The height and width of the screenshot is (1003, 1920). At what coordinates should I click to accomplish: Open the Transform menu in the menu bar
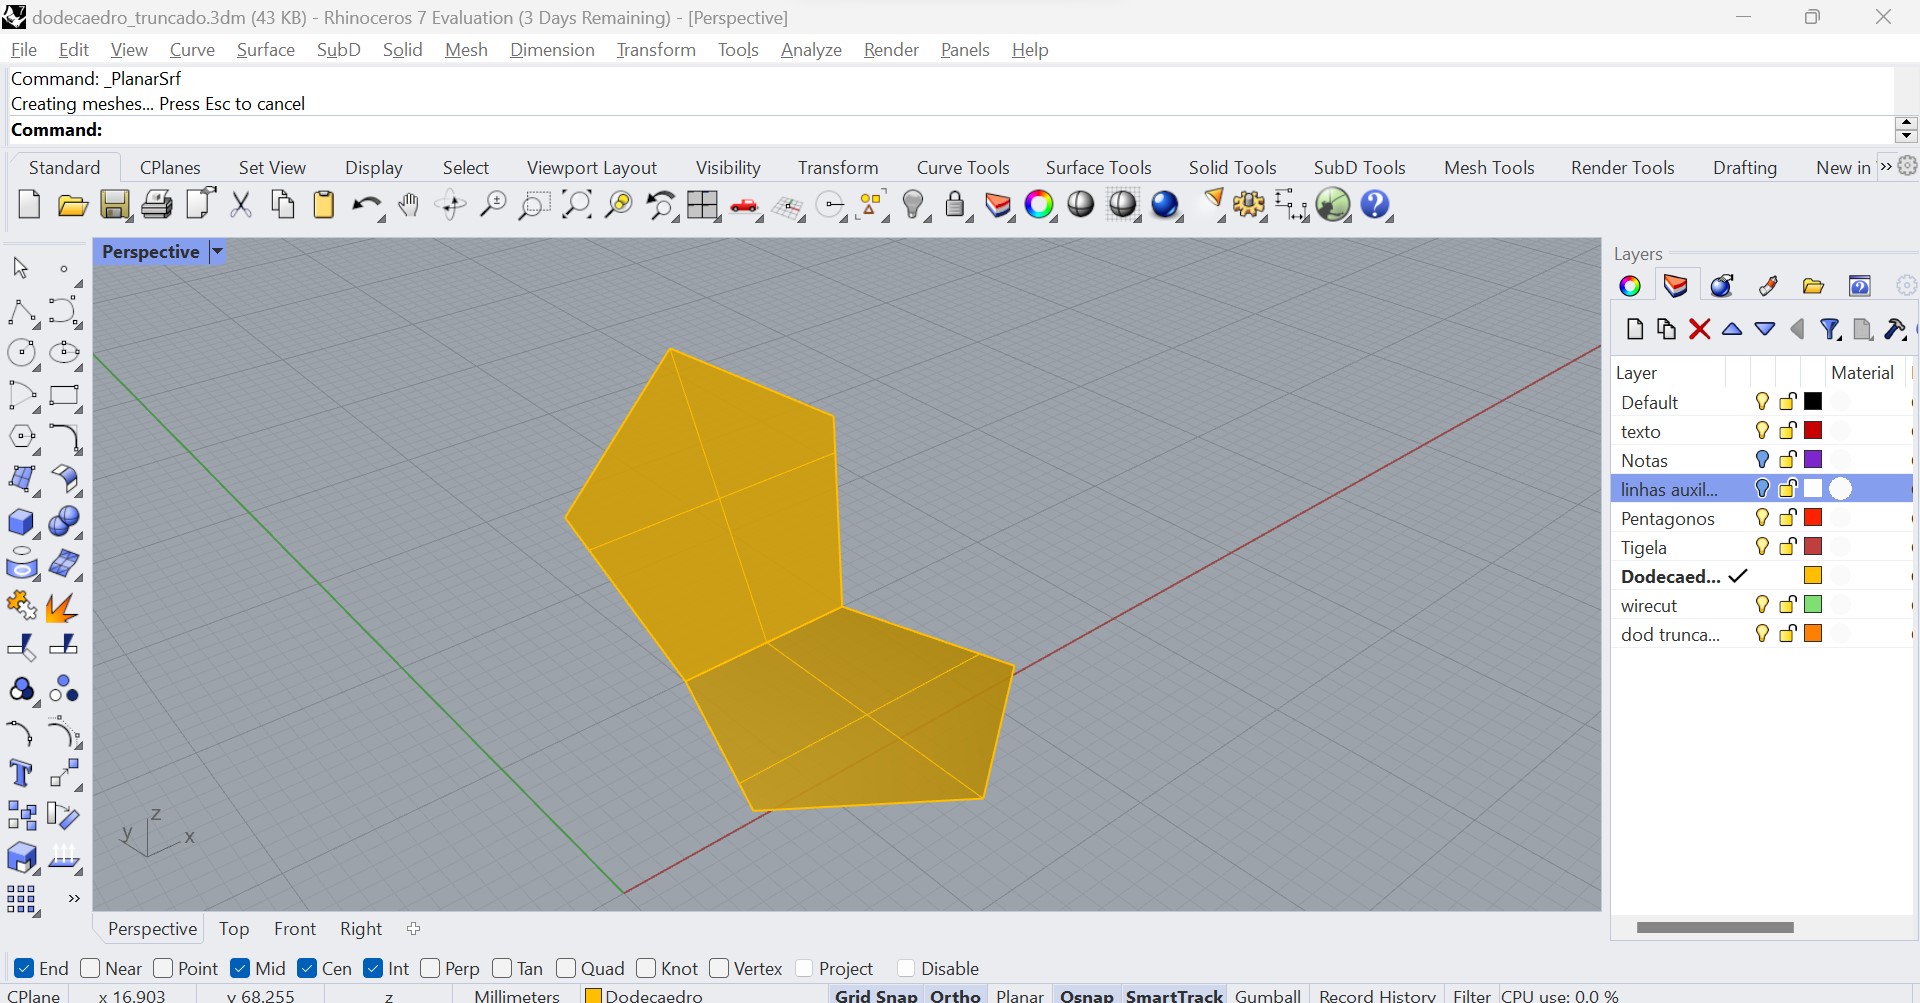[656, 50]
